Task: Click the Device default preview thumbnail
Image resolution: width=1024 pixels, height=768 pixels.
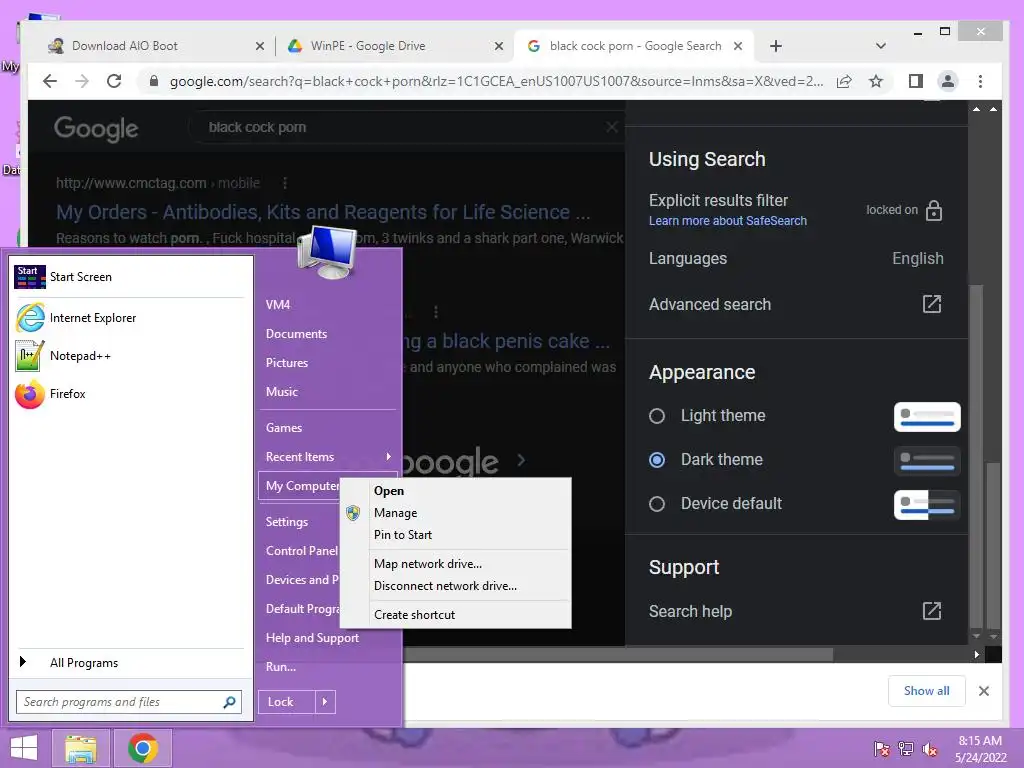Action: point(927,504)
